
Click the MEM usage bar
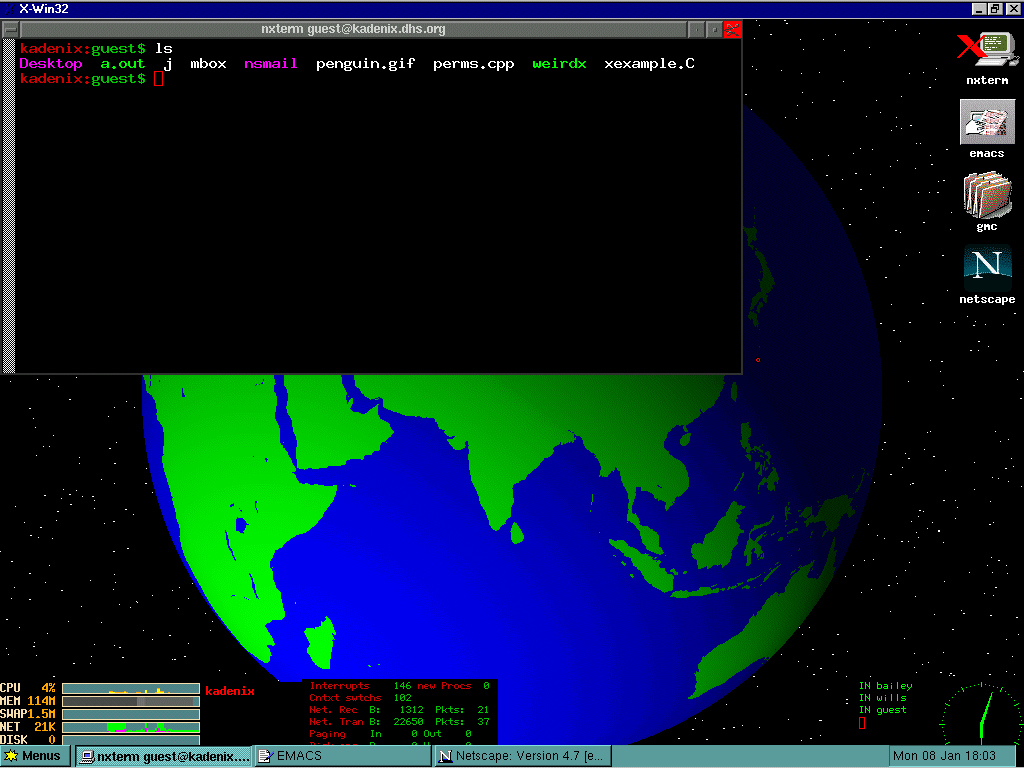[x=131, y=701]
